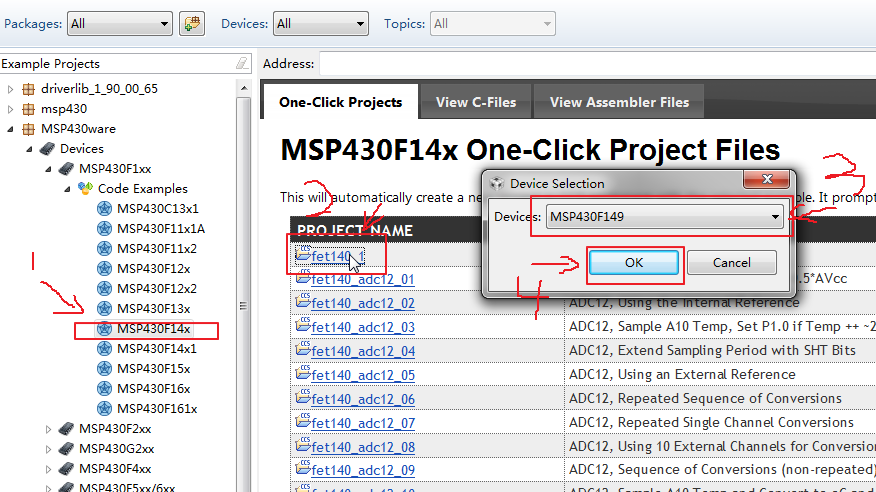Select MSP430F13x in the tree
Viewport: 876px width, 492px height.
(154, 309)
